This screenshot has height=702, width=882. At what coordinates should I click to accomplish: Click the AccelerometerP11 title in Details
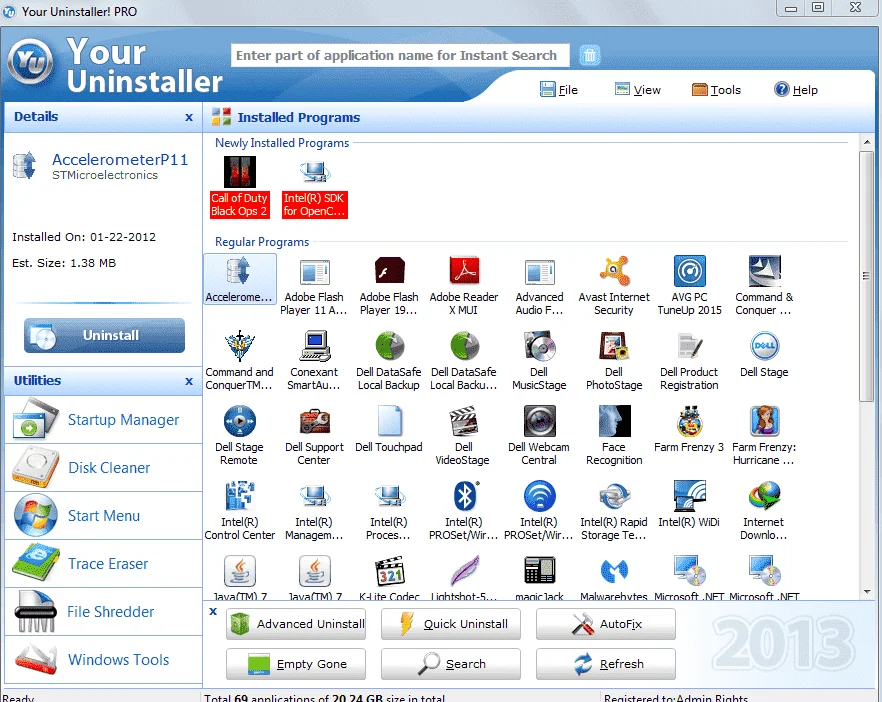coord(120,160)
